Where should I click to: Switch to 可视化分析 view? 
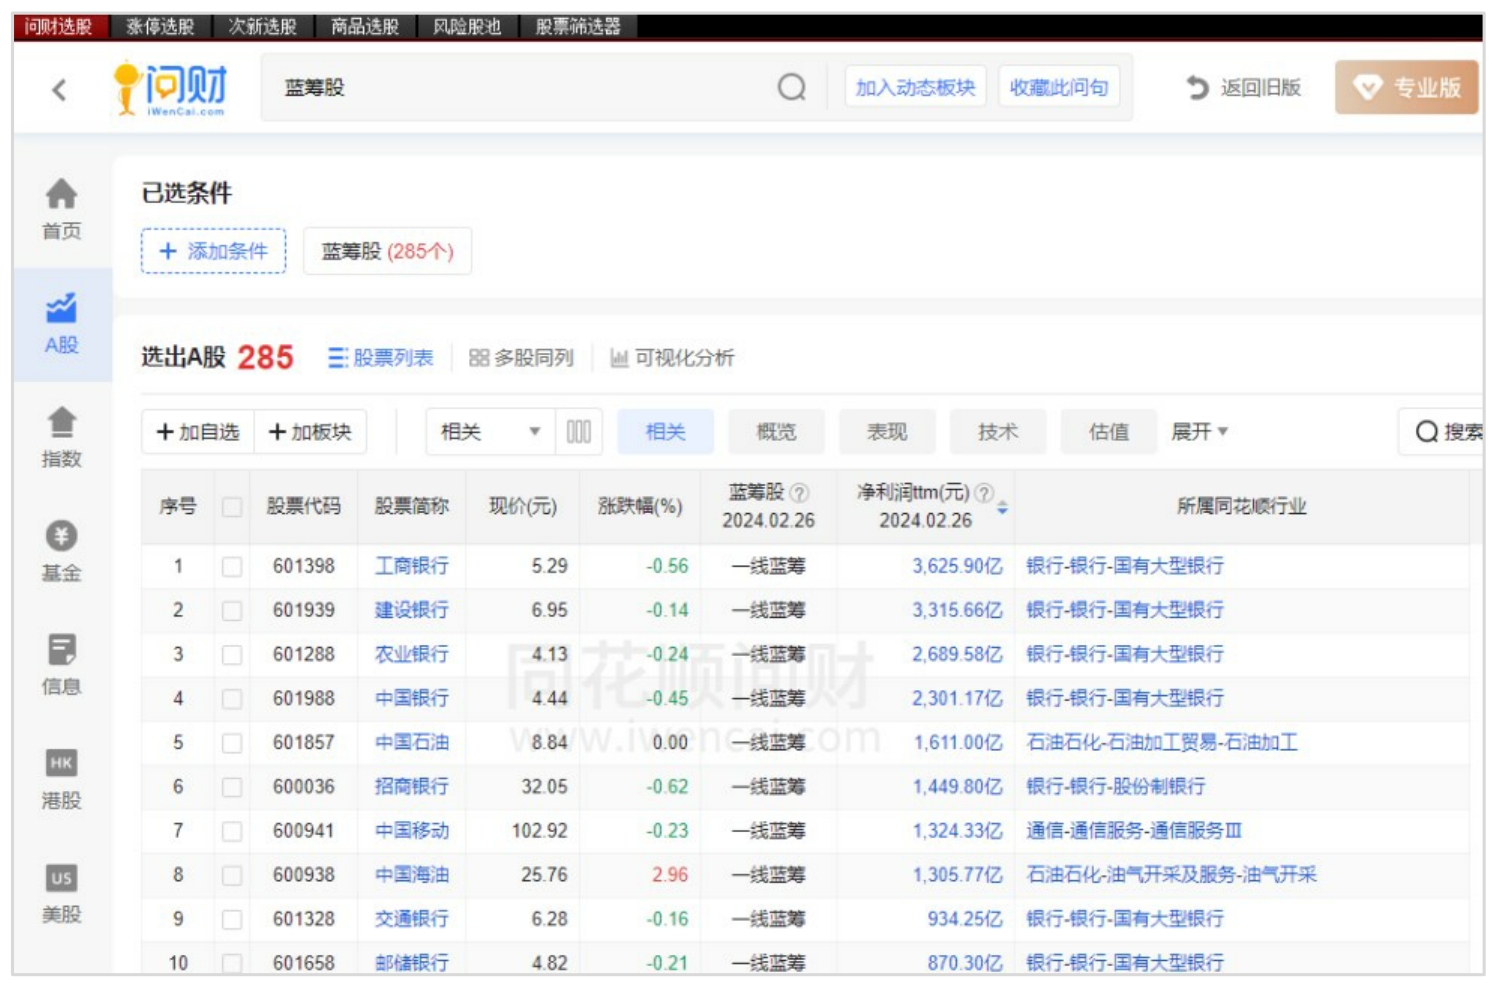(x=671, y=358)
